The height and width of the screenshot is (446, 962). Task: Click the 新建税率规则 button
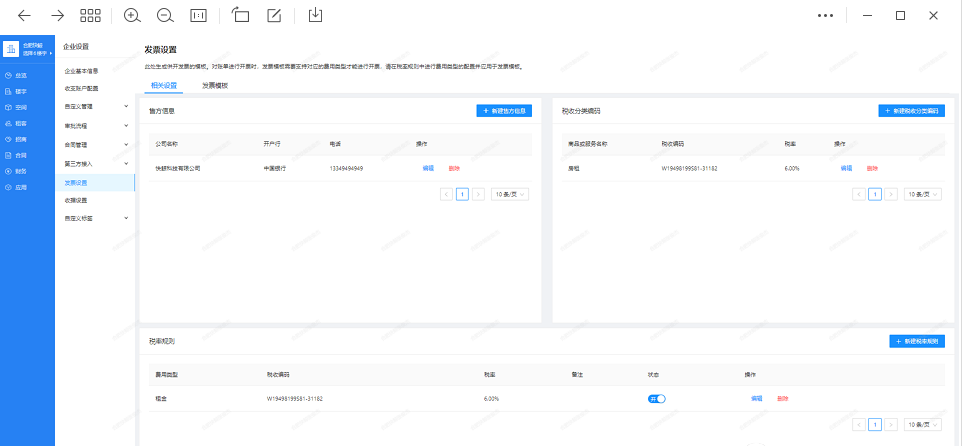pyautogui.click(x=916, y=341)
